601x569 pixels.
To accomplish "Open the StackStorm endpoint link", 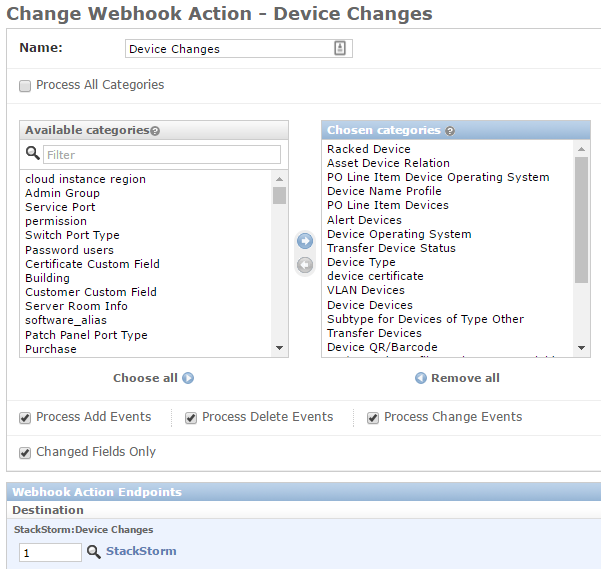I will point(141,551).
